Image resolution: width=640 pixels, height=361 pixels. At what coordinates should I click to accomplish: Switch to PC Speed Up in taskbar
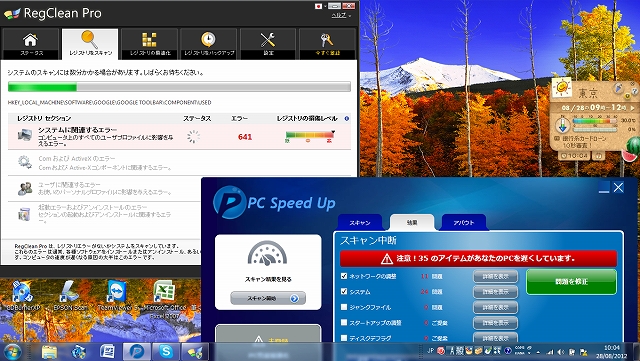[x=137, y=352]
